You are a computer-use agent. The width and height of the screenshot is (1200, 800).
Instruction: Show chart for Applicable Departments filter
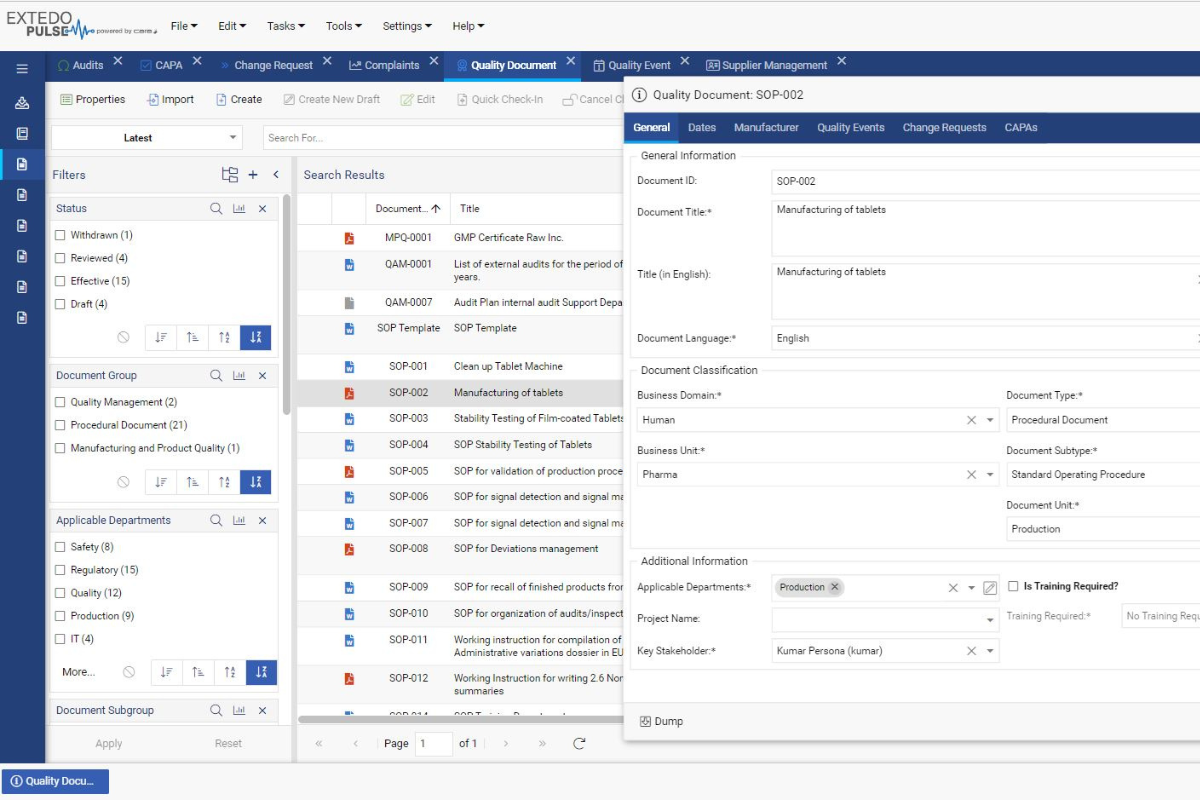pos(239,521)
